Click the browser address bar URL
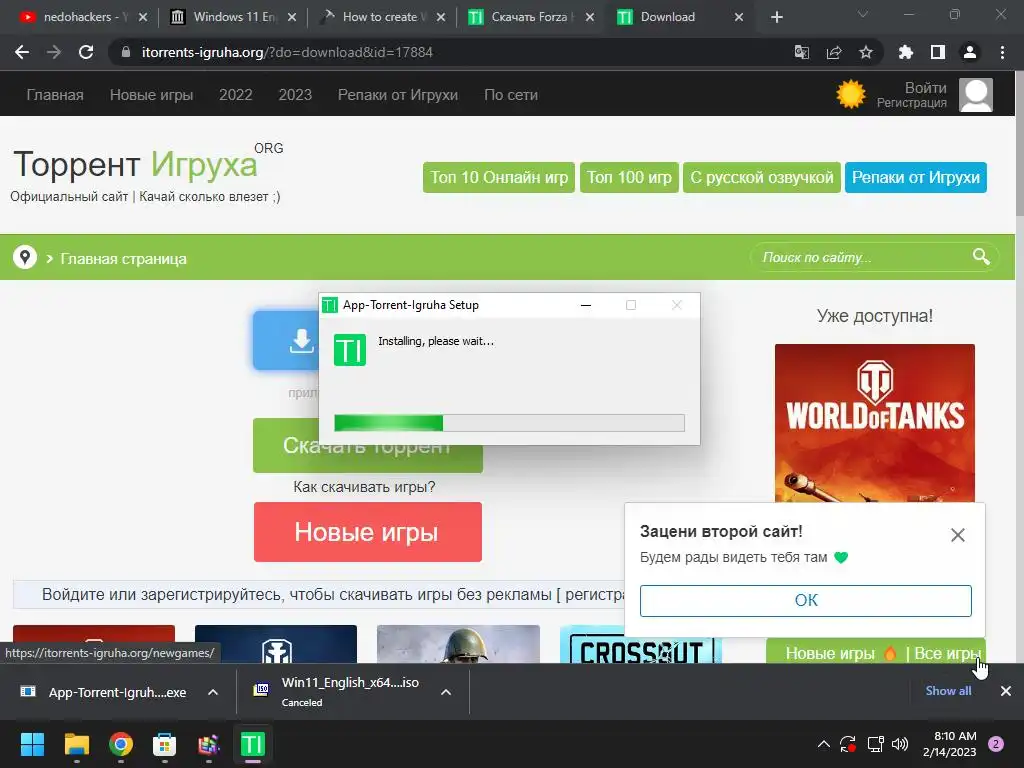 pyautogui.click(x=287, y=52)
